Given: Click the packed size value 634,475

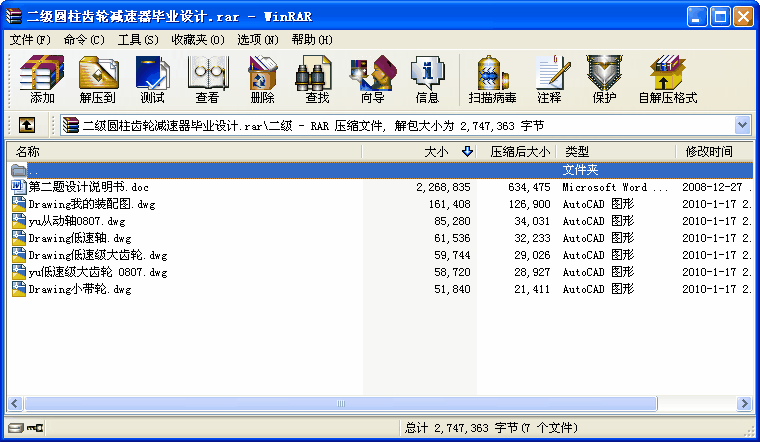Looking at the screenshot, I should click(529, 187).
